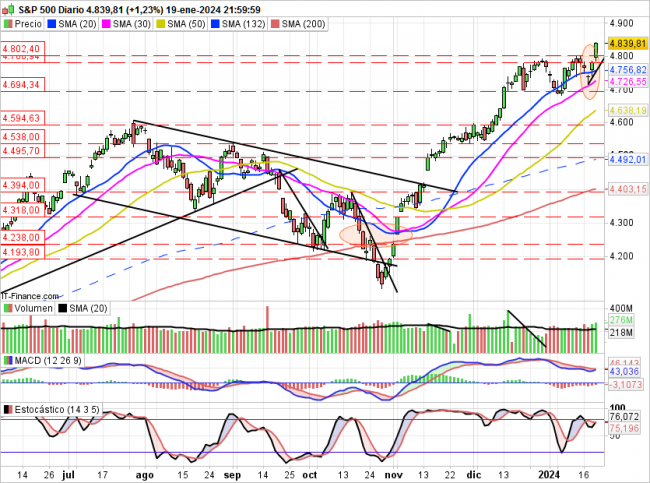Click the 4.193,80 support level label
The height and width of the screenshot is (483, 650).
point(20,252)
